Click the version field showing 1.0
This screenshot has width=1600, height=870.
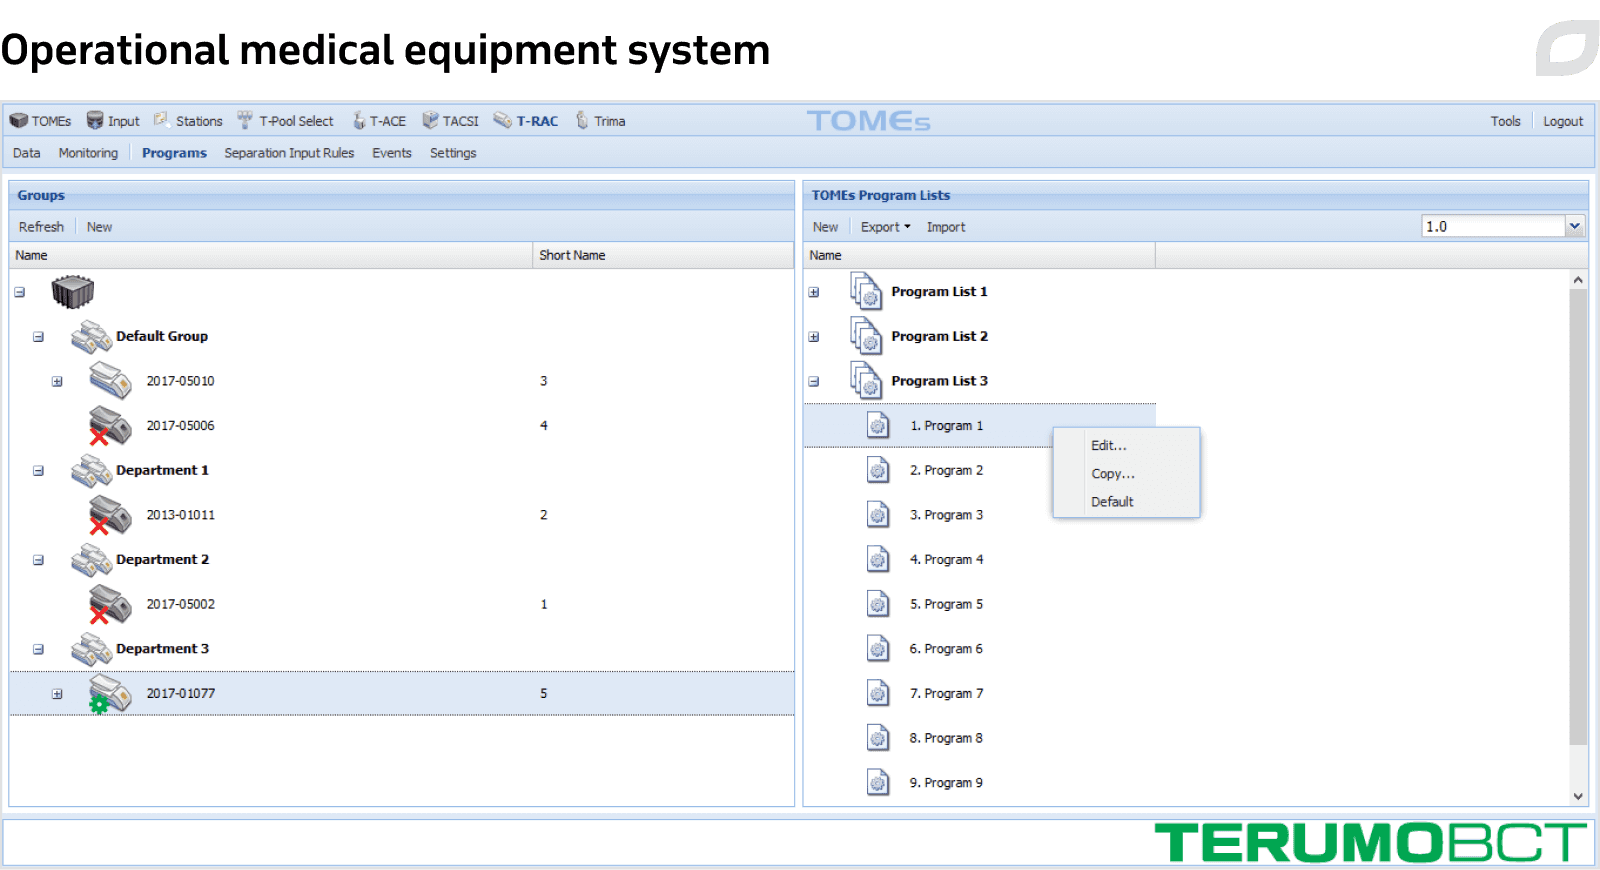coord(1493,226)
